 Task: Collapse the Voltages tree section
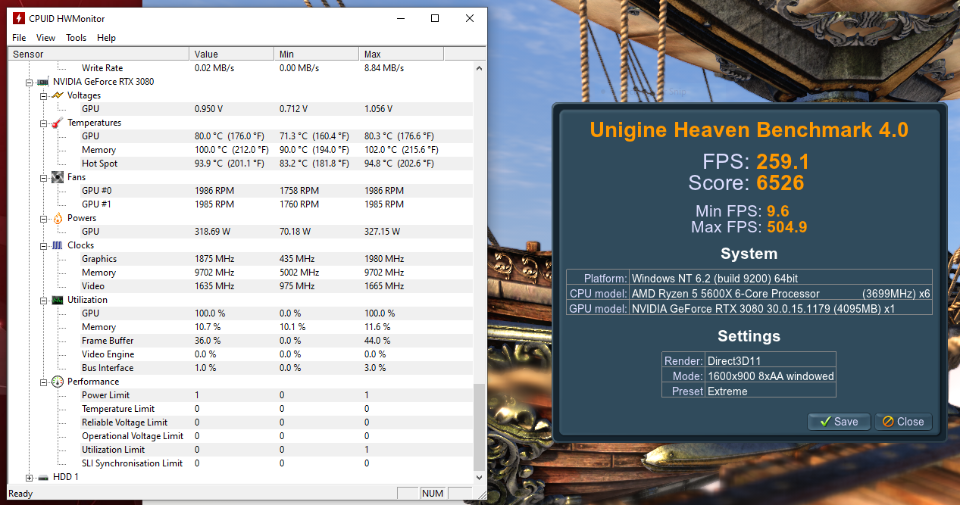click(x=43, y=96)
